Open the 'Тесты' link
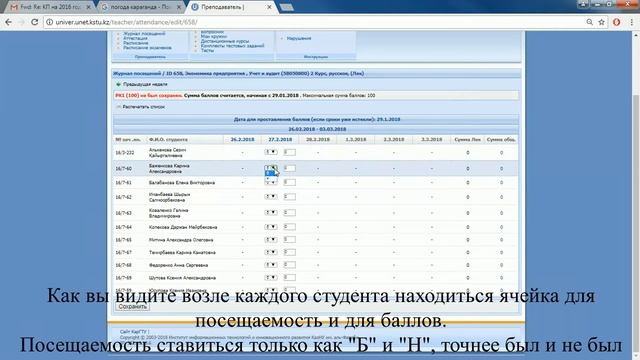Screen dimensions: 640x360 point(207,51)
